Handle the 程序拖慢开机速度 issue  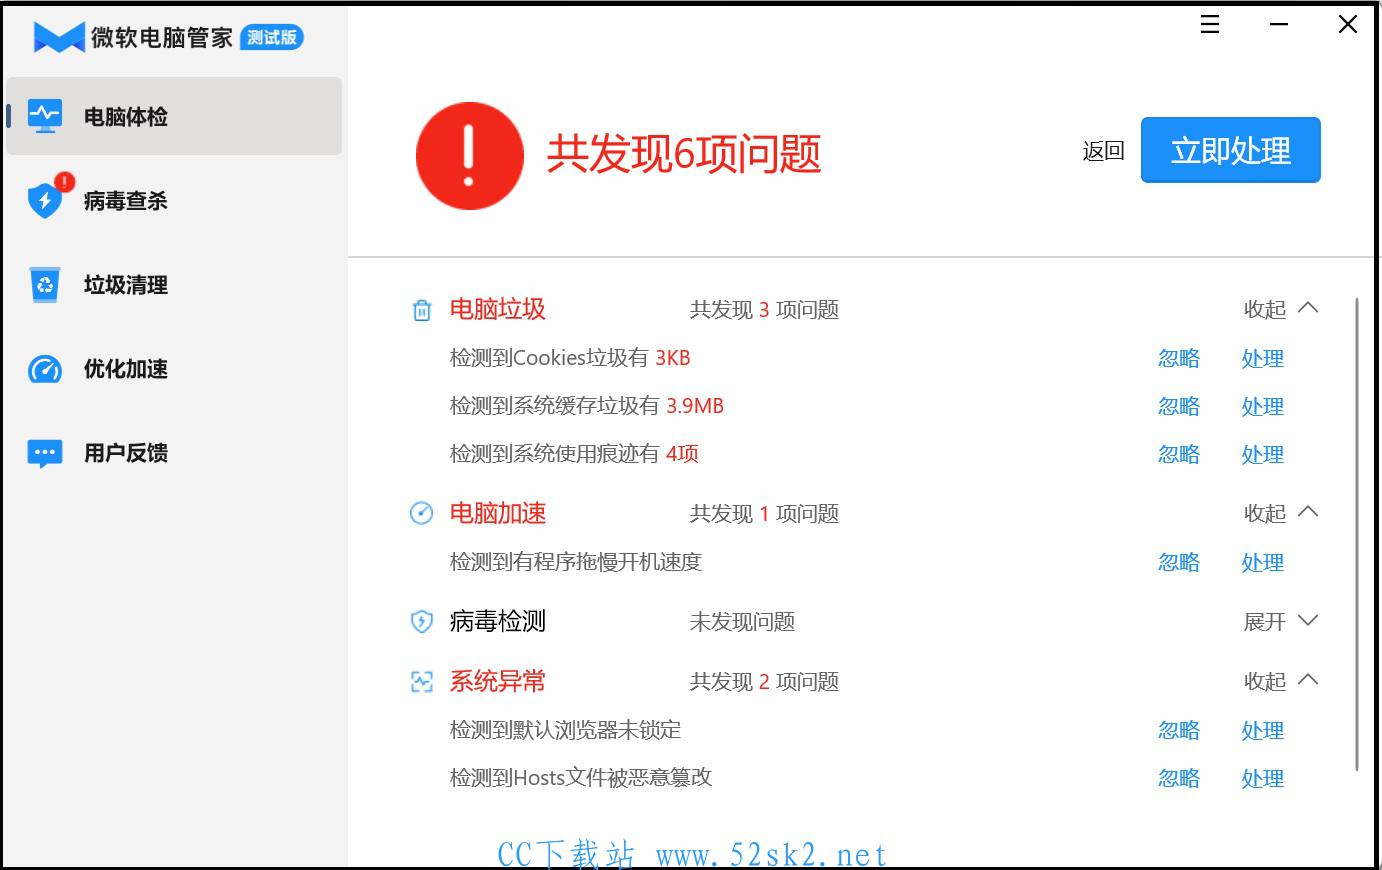(1263, 562)
